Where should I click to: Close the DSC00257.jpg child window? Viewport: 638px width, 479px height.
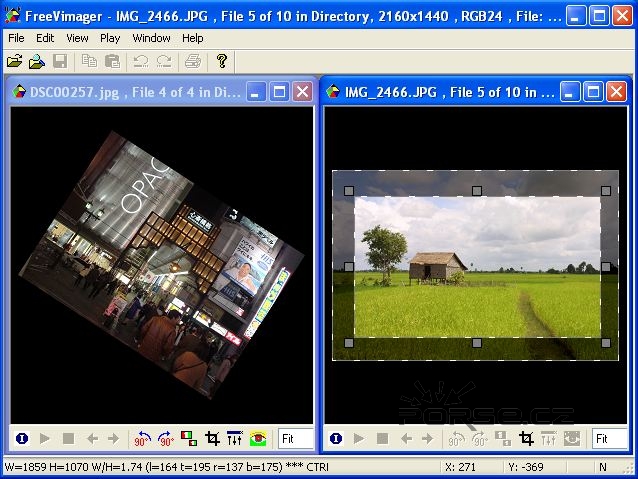click(x=302, y=92)
